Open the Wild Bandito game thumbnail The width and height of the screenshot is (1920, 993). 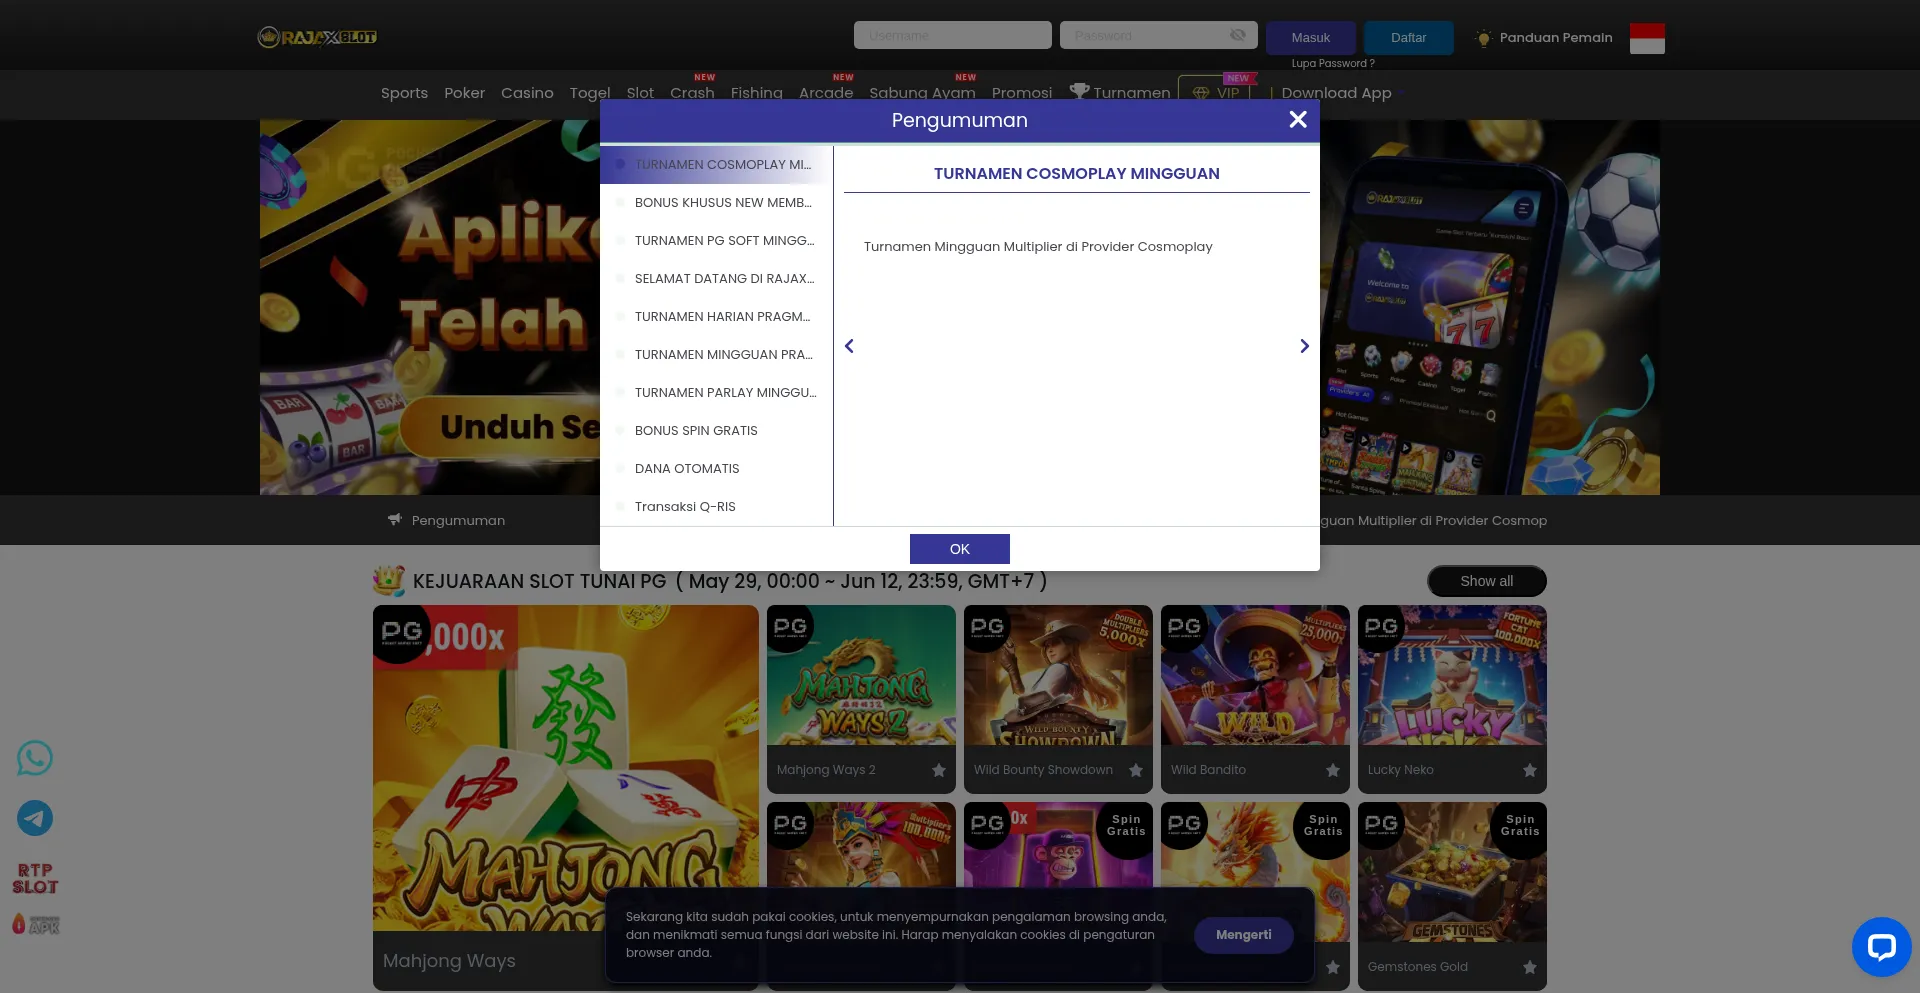[x=1255, y=675]
